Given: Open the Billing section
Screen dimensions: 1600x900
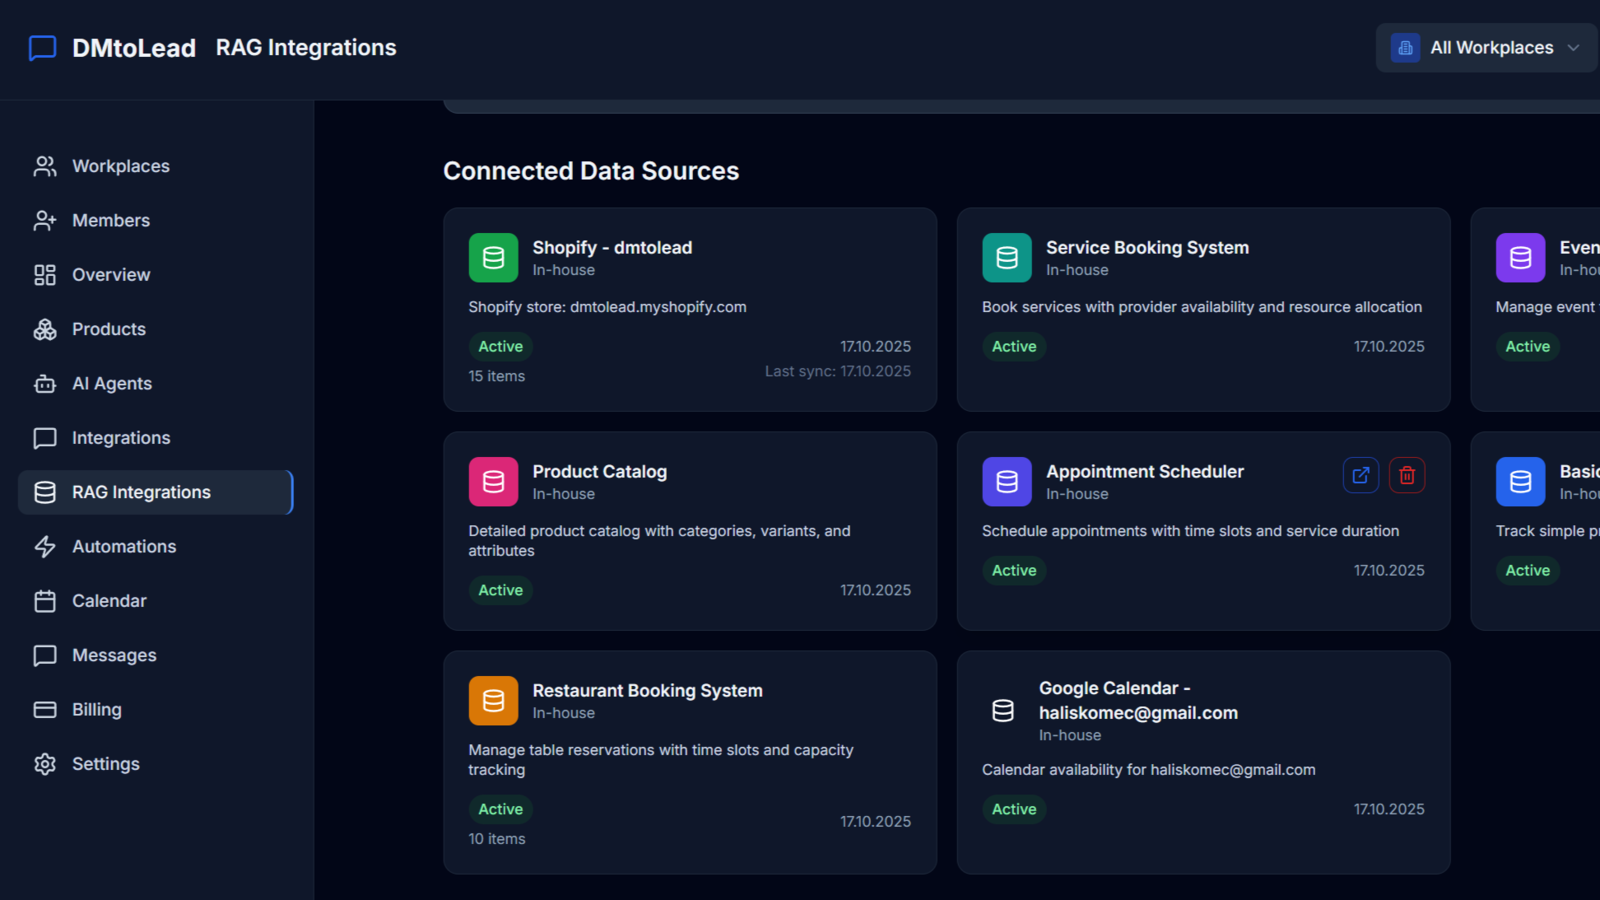Looking at the screenshot, I should point(96,710).
